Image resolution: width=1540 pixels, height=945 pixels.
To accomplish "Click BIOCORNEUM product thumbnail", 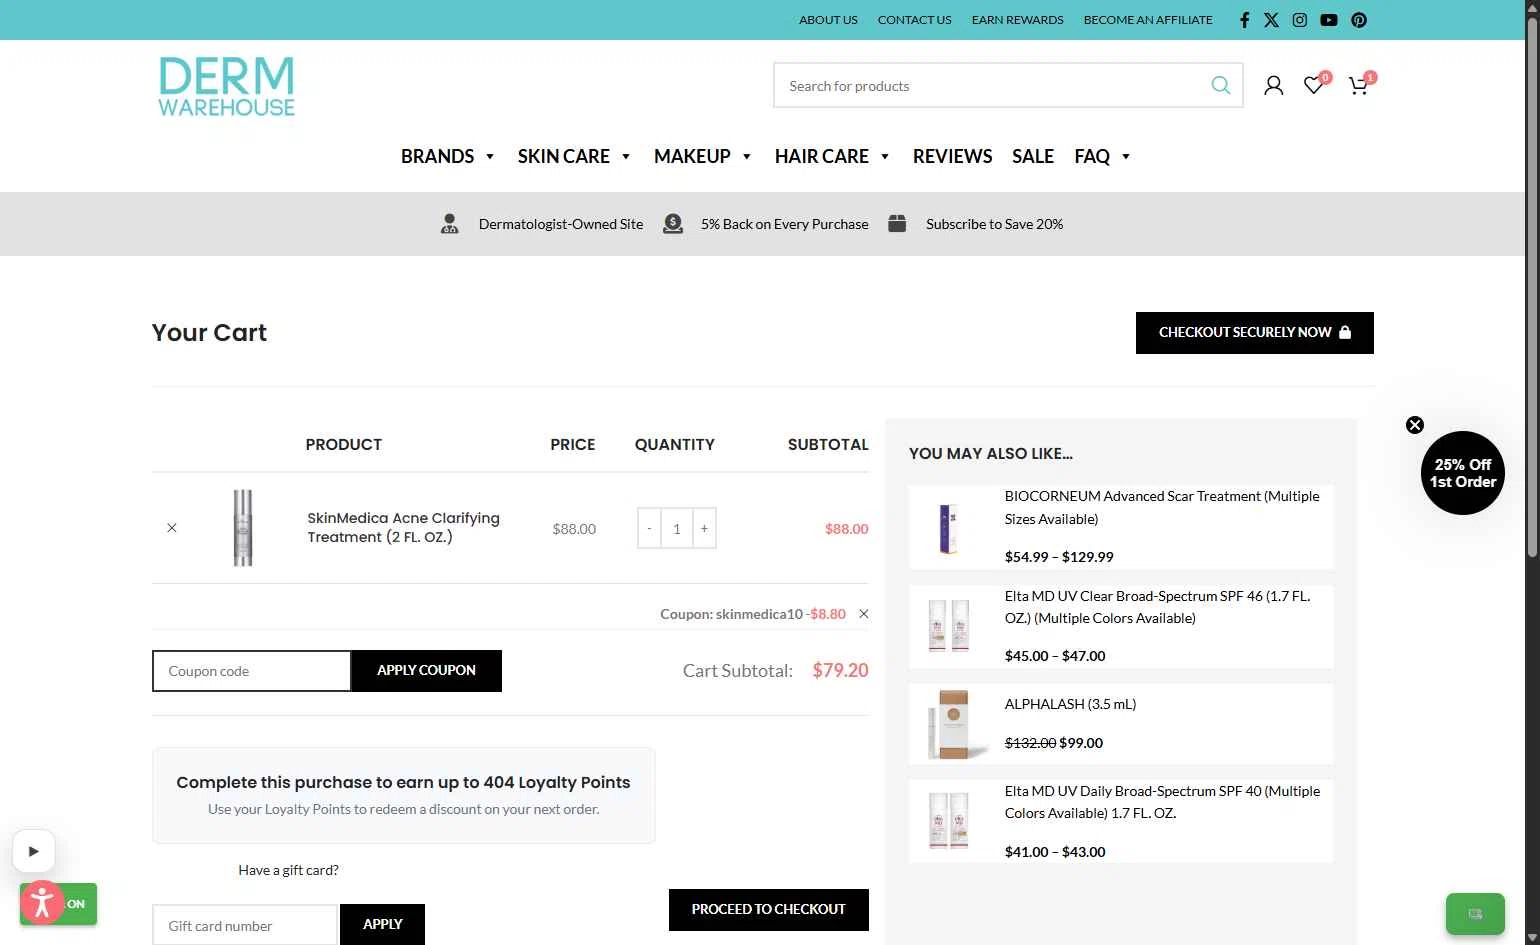I will (x=948, y=527).
